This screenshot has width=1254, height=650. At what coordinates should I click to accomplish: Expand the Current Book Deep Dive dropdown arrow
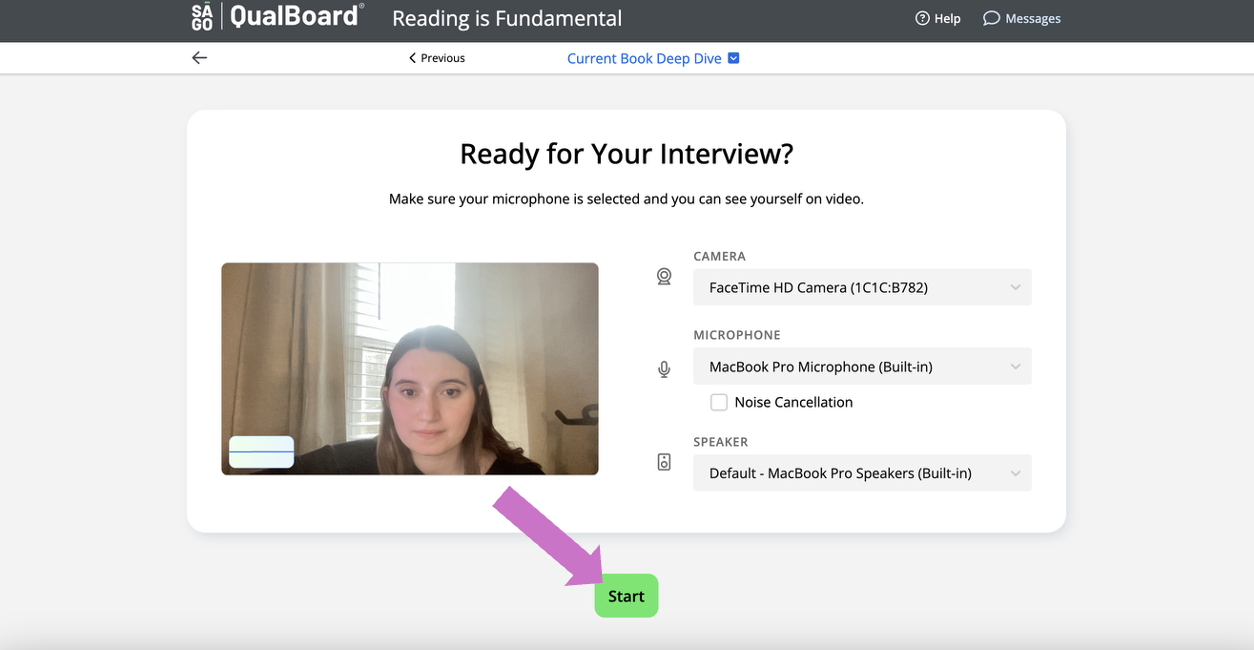click(x=733, y=58)
